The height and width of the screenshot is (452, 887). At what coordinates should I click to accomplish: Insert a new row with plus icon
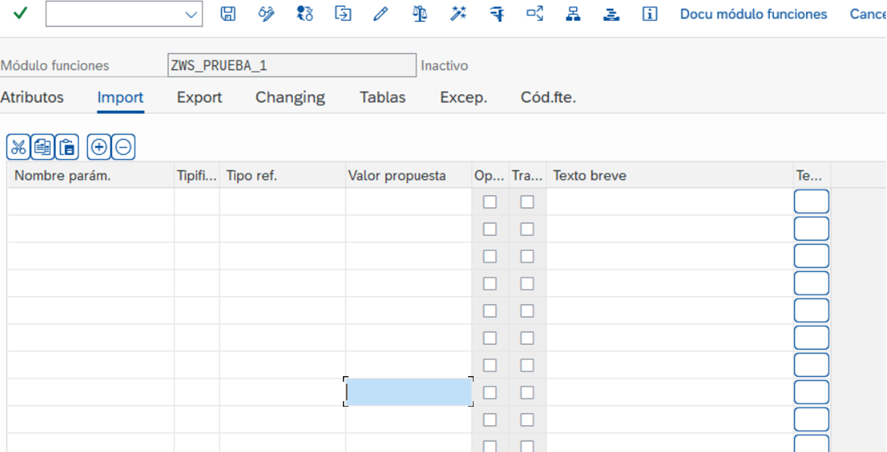[x=98, y=147]
